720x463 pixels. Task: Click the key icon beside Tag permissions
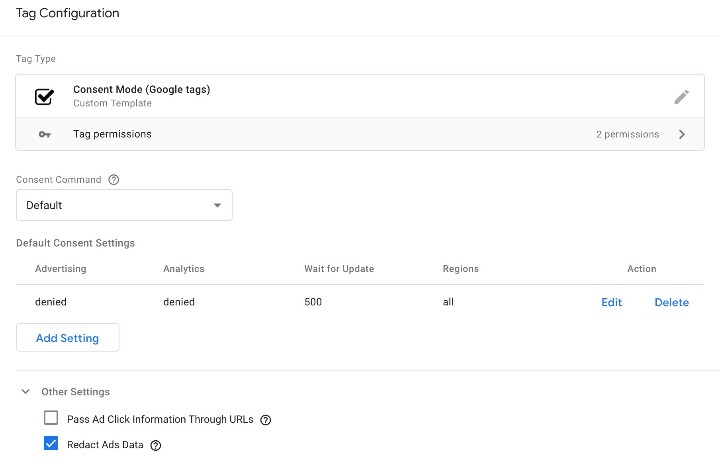45,135
